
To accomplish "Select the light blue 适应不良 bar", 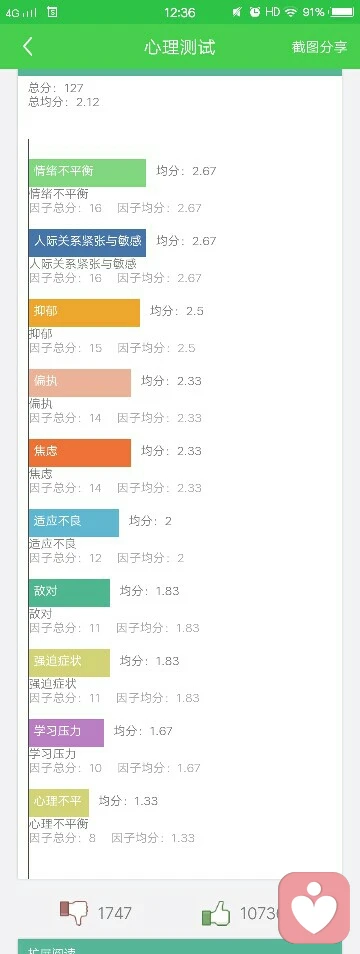I will coord(74,523).
